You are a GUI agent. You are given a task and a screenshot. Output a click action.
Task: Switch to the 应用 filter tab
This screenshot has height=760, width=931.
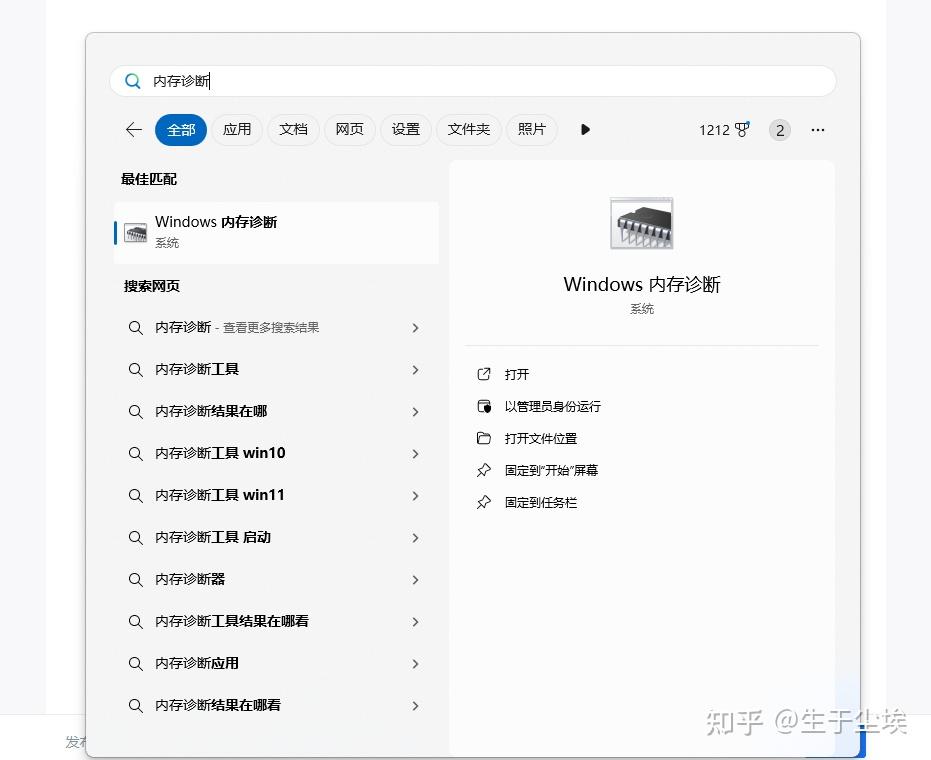[237, 129]
